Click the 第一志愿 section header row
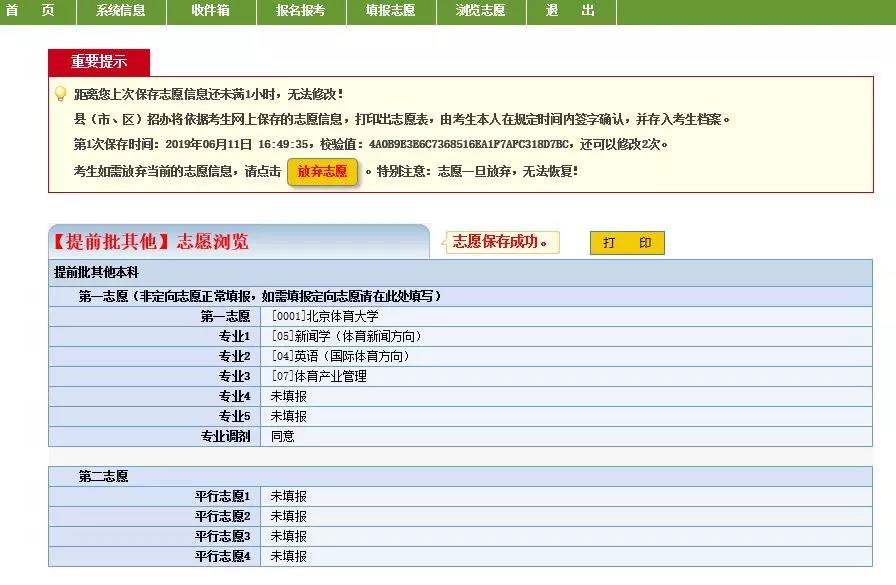Image resolution: width=896 pixels, height=585 pixels. tap(461, 296)
